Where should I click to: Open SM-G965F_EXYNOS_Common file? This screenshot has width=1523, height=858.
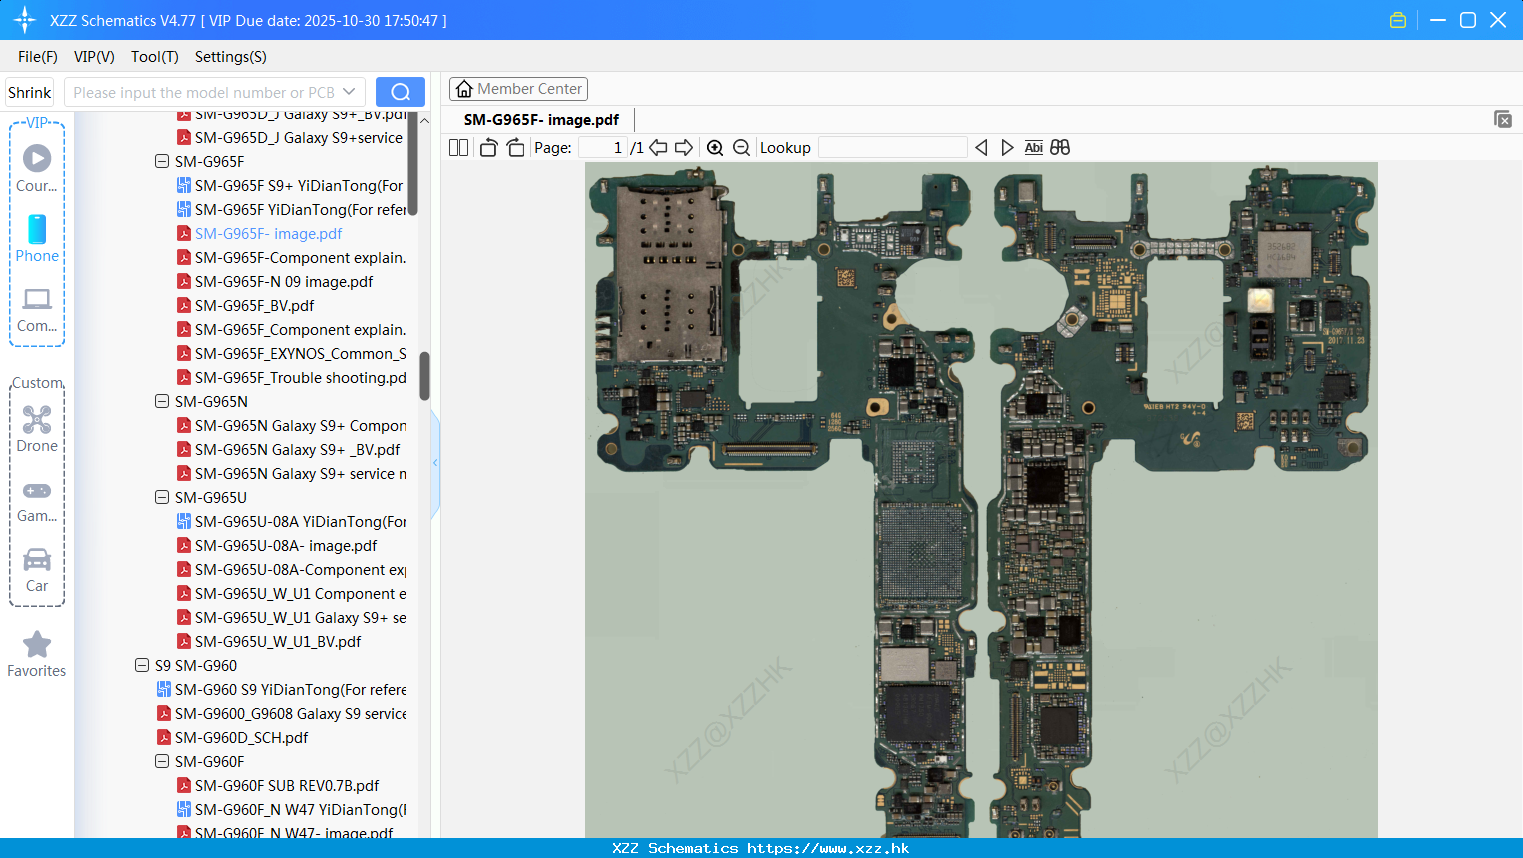pos(291,353)
